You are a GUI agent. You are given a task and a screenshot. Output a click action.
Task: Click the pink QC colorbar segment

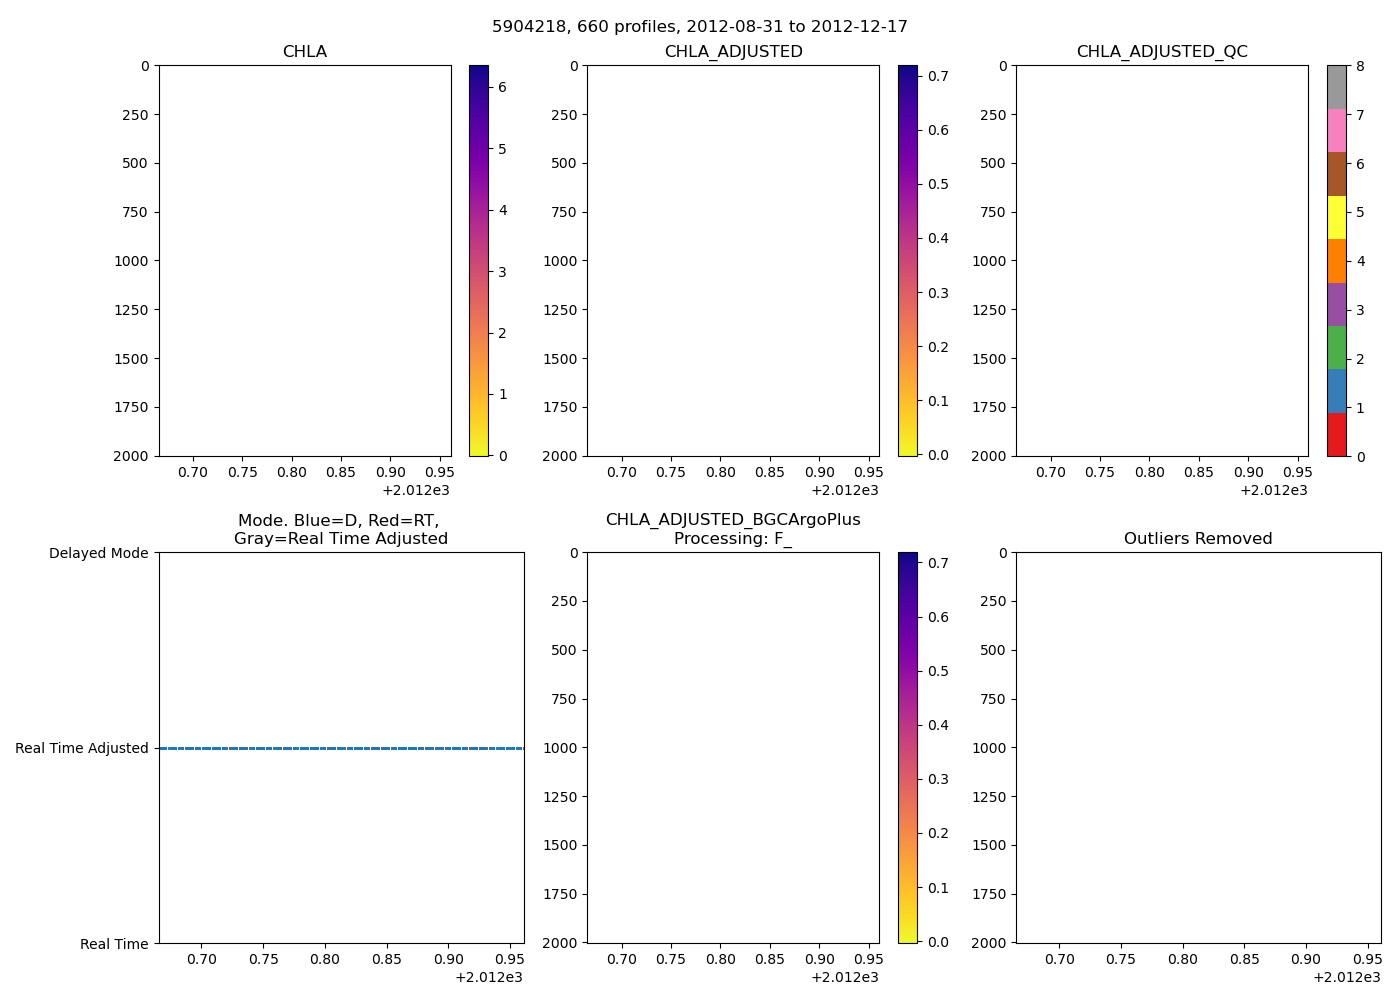[x=1336, y=131]
